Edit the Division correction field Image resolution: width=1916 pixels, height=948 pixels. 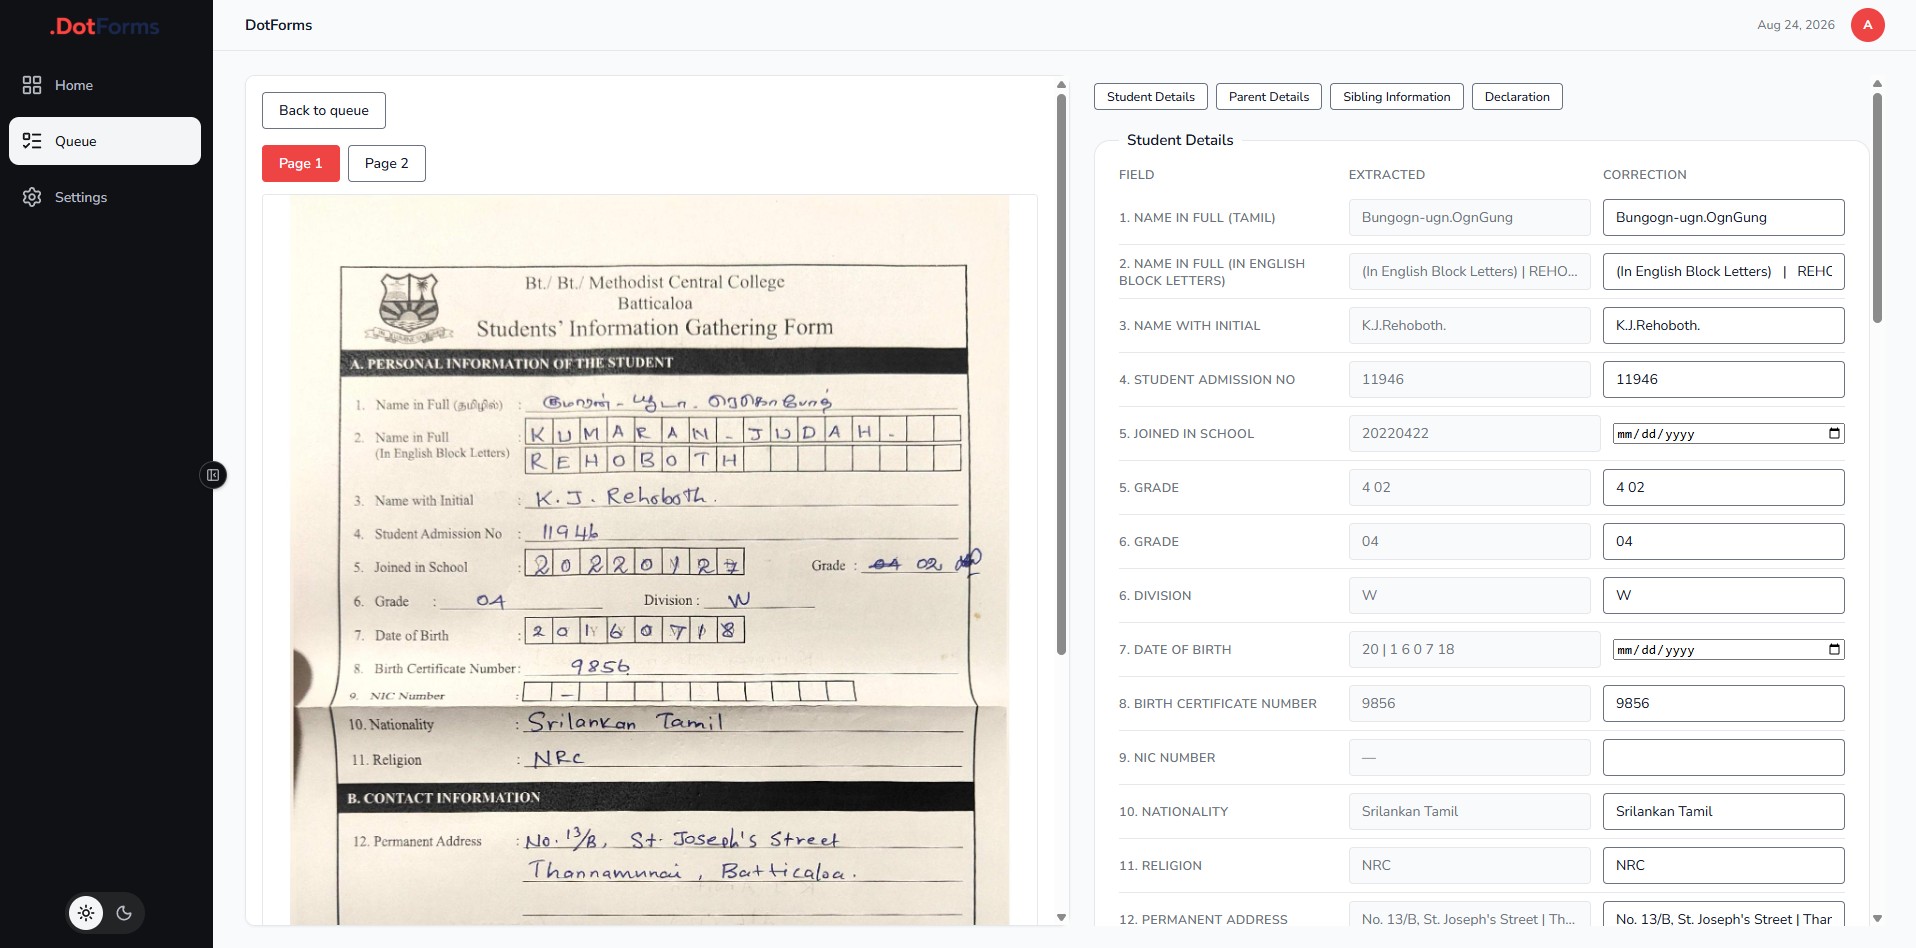pyautogui.click(x=1724, y=595)
